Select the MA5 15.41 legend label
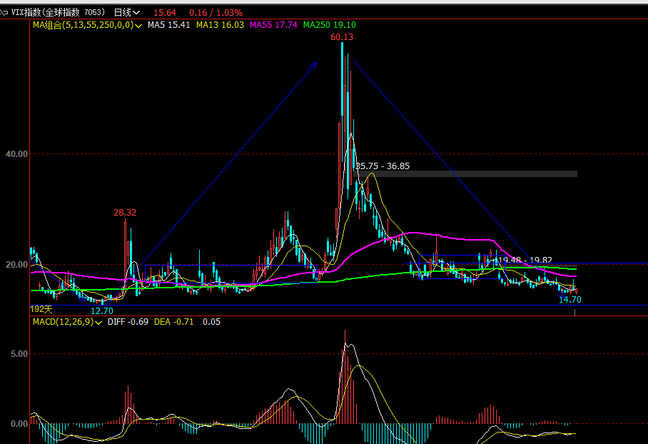648x444 pixels. tap(169, 25)
